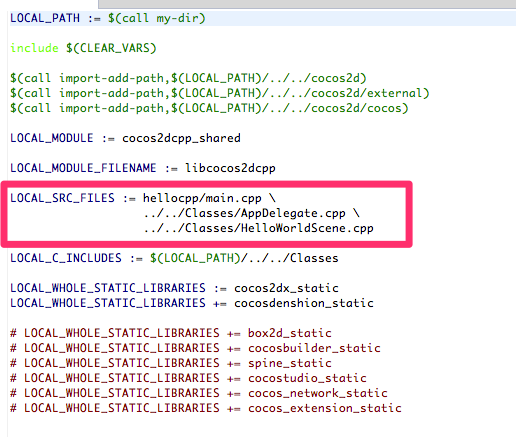The image size is (516, 437).
Task: Click 'LOCAL_C_INCLUDES' line
Action: (x=174, y=258)
